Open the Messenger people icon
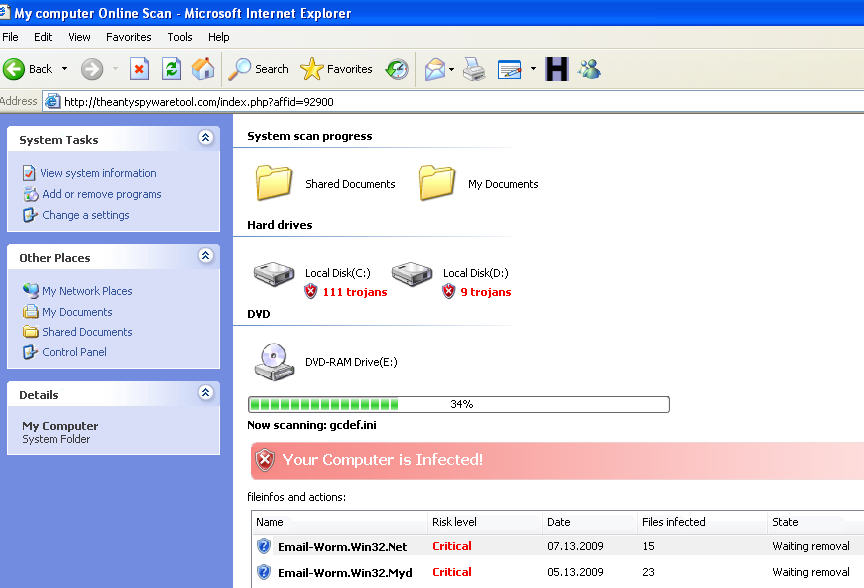This screenshot has height=588, width=864. pos(590,69)
